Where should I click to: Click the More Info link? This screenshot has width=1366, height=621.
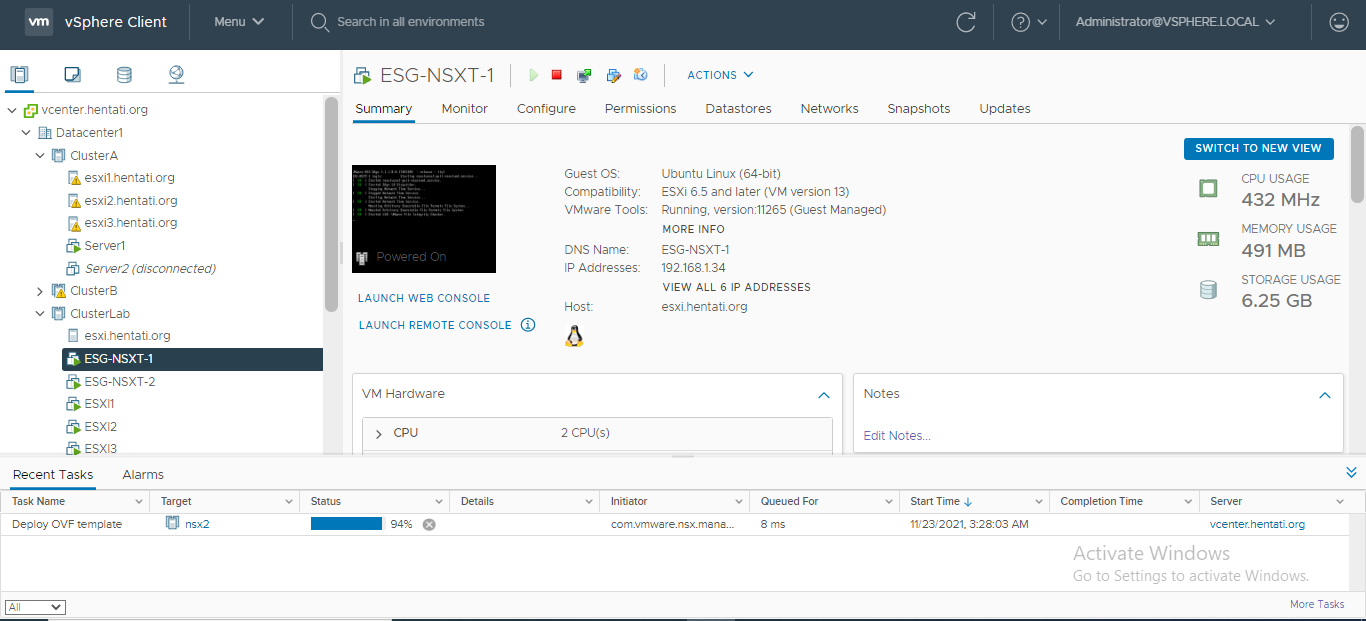pos(693,229)
